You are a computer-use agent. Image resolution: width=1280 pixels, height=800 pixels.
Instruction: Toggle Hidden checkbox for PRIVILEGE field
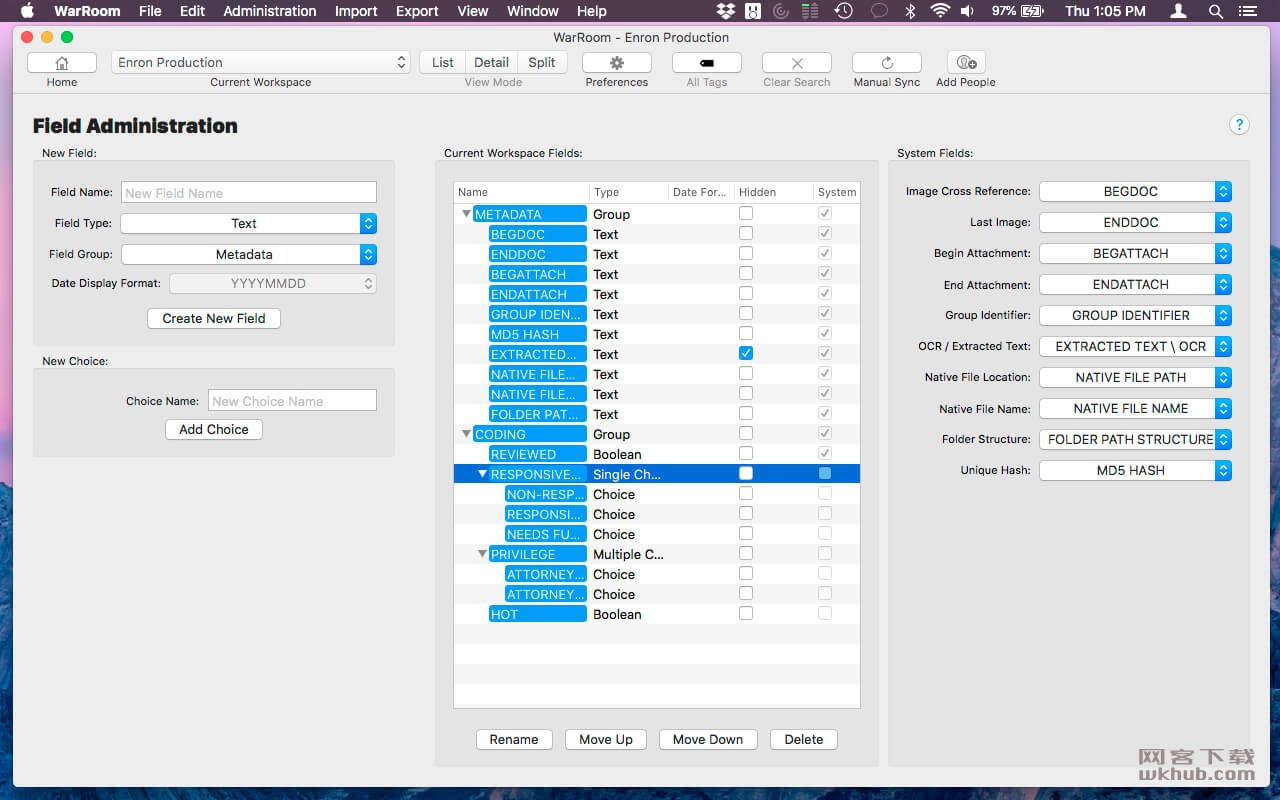click(x=746, y=553)
